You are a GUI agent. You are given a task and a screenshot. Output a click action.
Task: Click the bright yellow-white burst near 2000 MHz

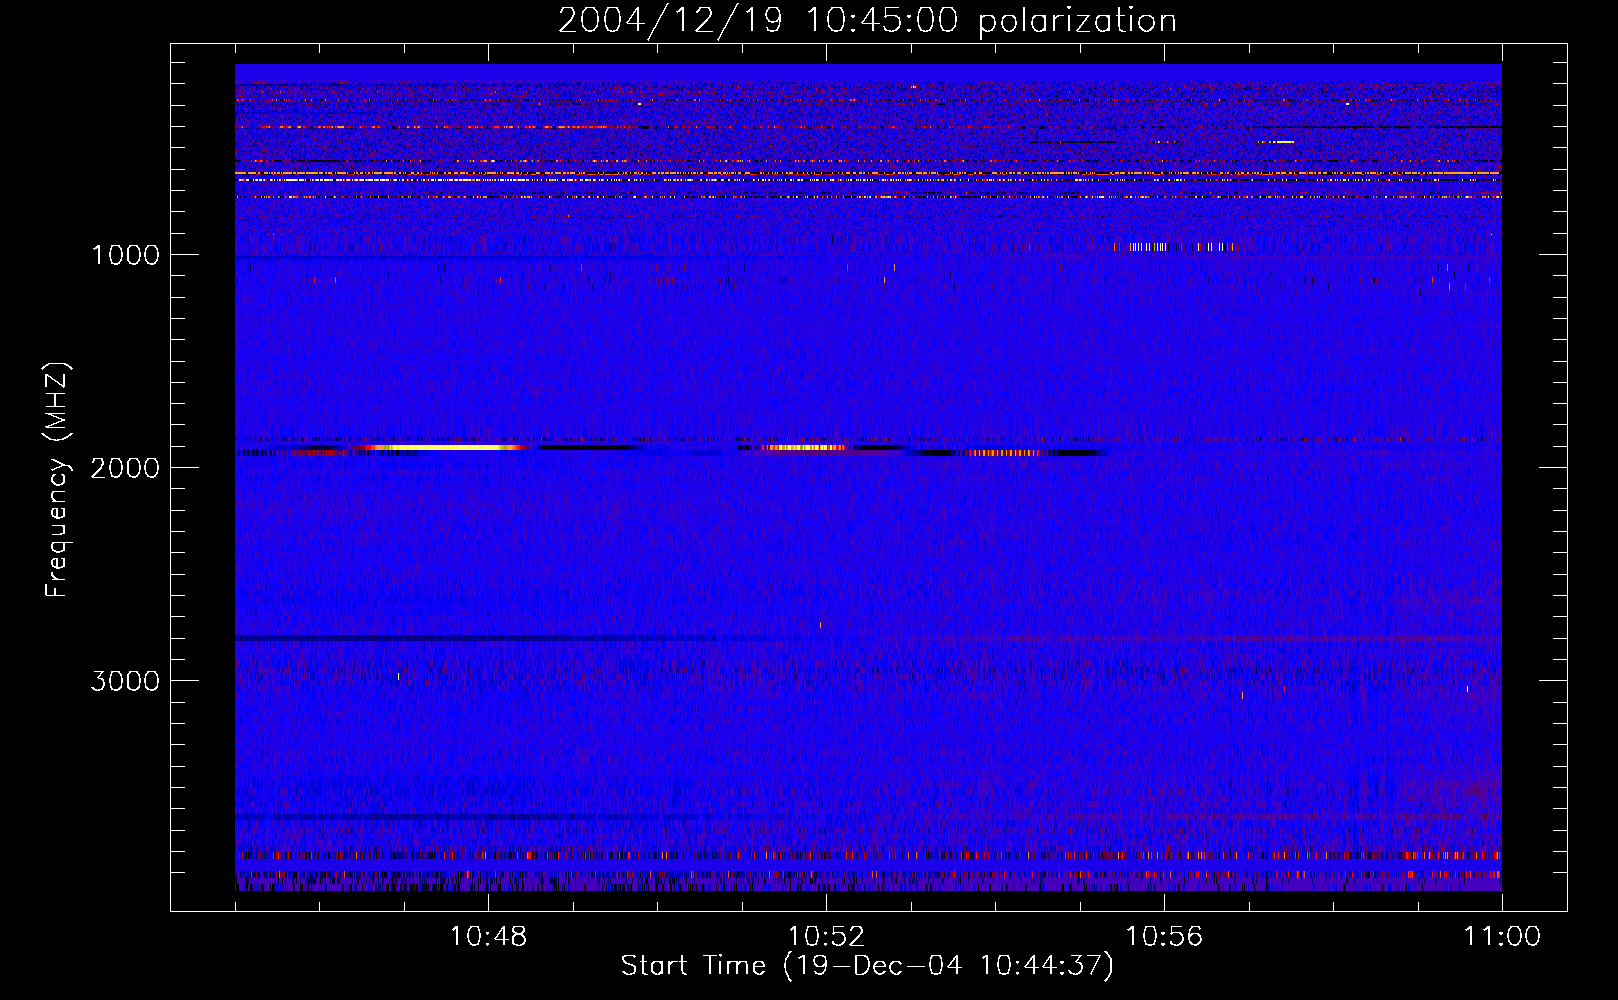(445, 447)
